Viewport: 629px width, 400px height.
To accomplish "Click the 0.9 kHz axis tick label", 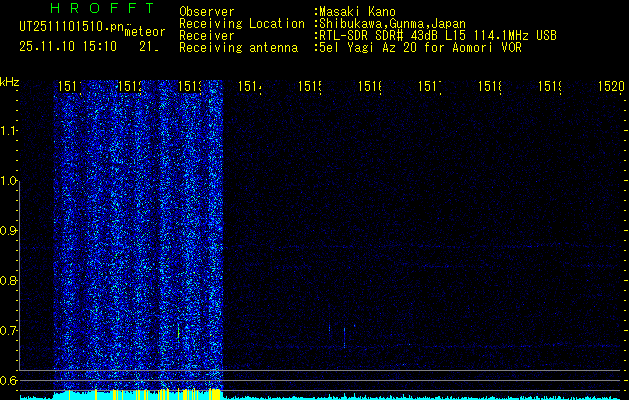I will click(x=8, y=231).
